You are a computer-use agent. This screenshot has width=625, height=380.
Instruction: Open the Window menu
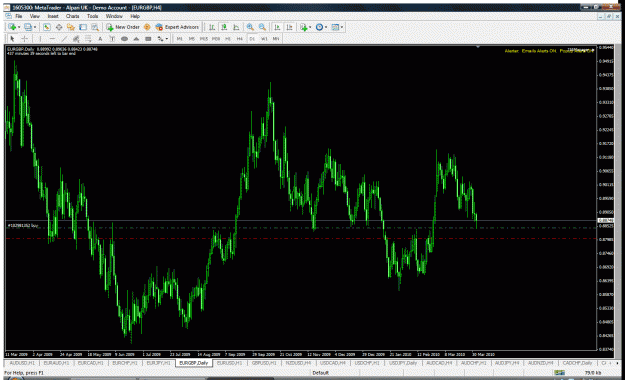pos(114,16)
